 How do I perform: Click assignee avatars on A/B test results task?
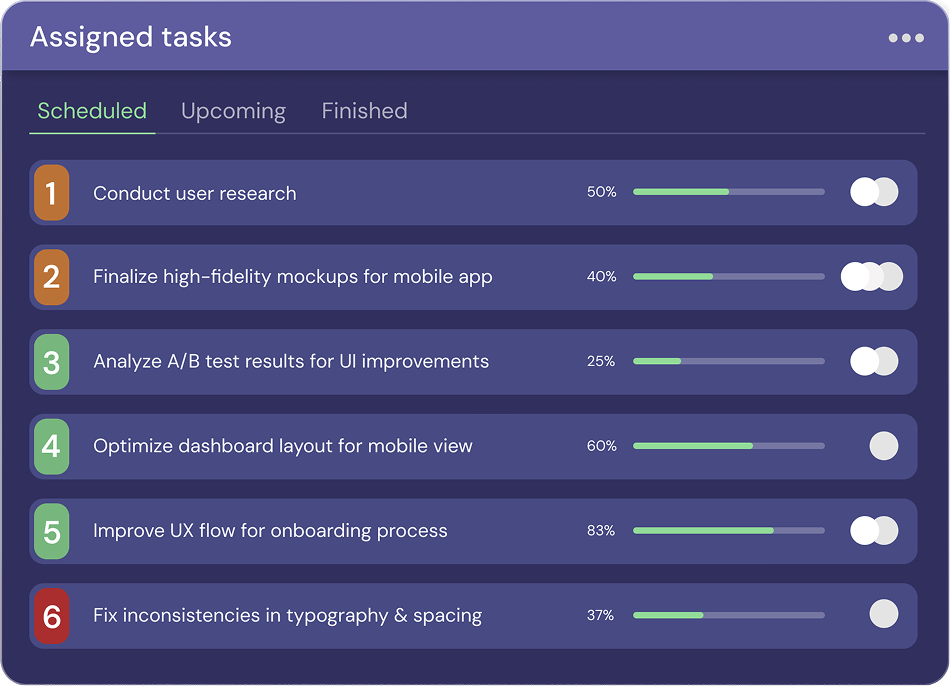(874, 361)
